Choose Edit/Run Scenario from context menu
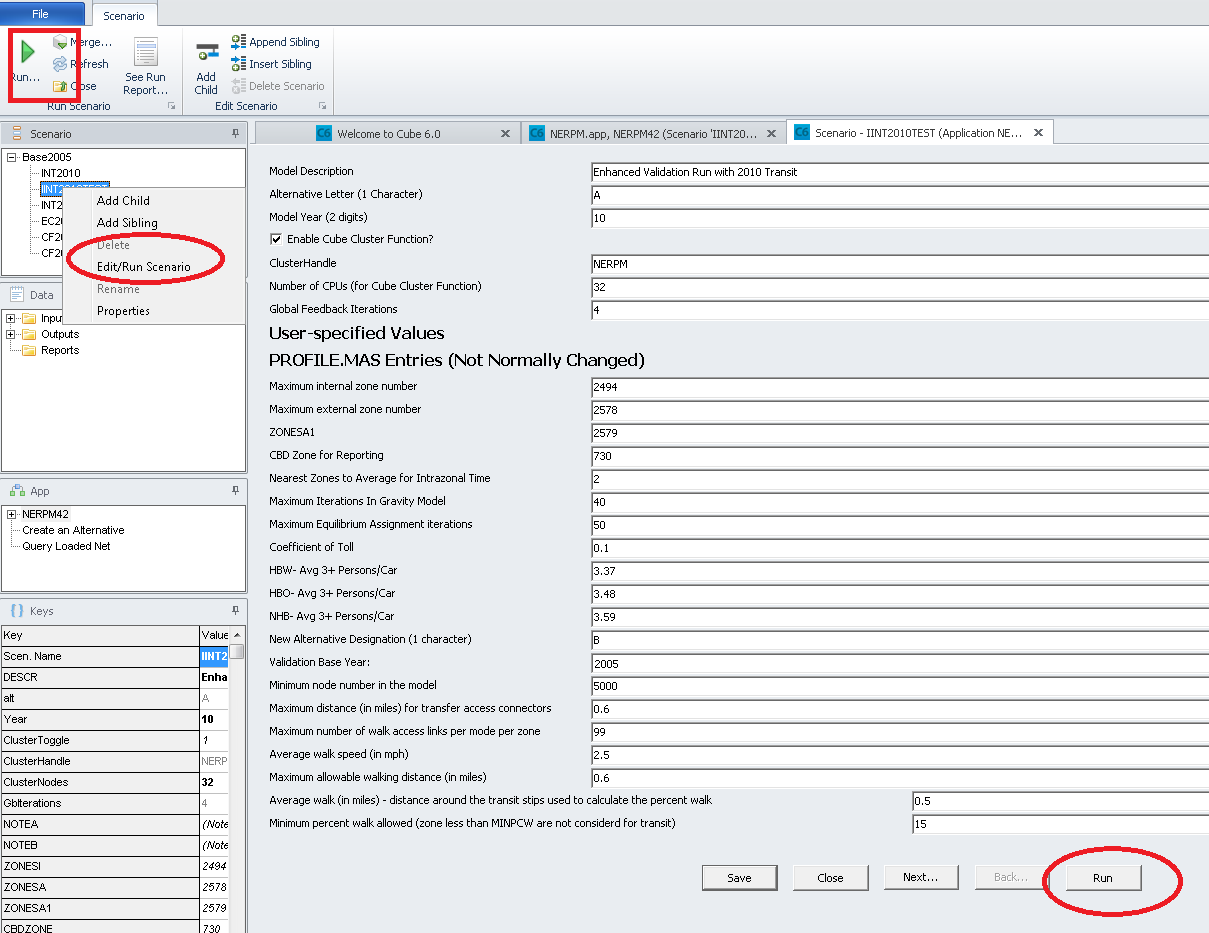The image size is (1209, 933). pos(143,267)
